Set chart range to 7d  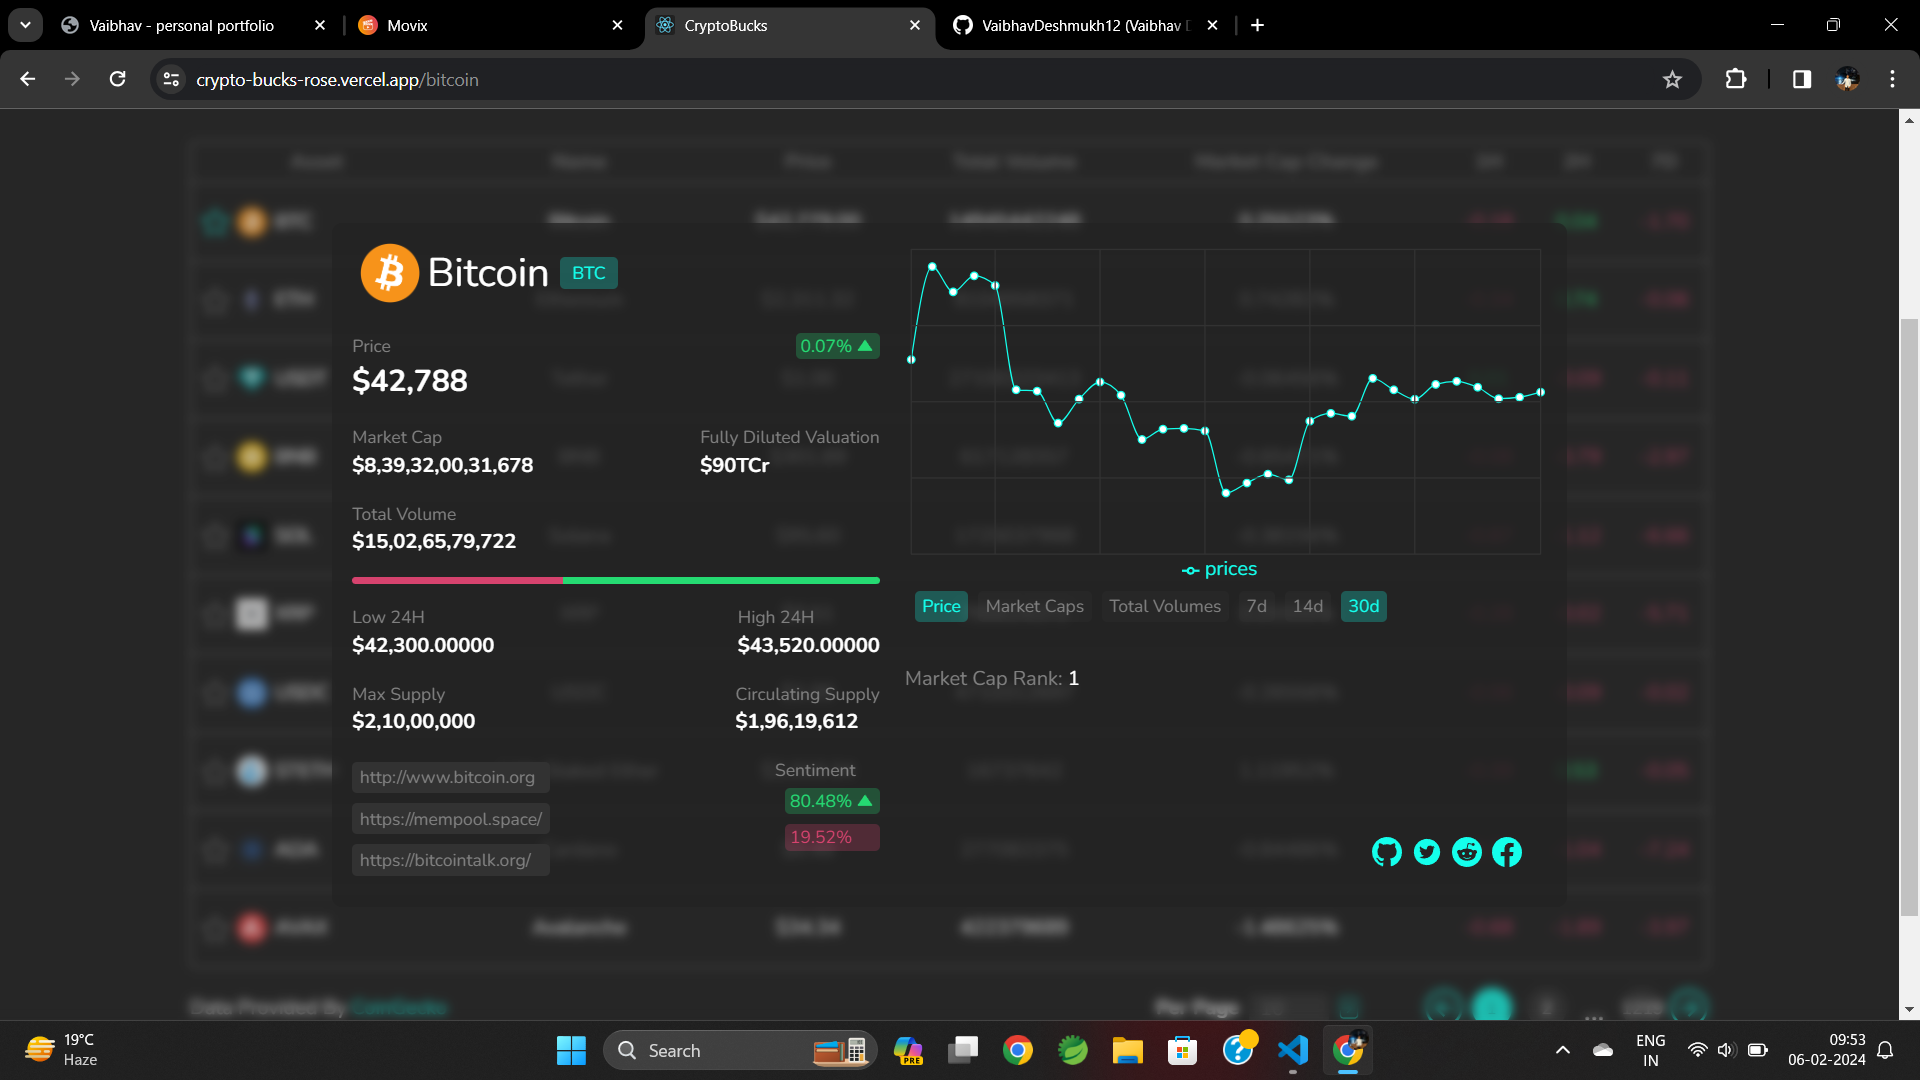click(x=1257, y=606)
